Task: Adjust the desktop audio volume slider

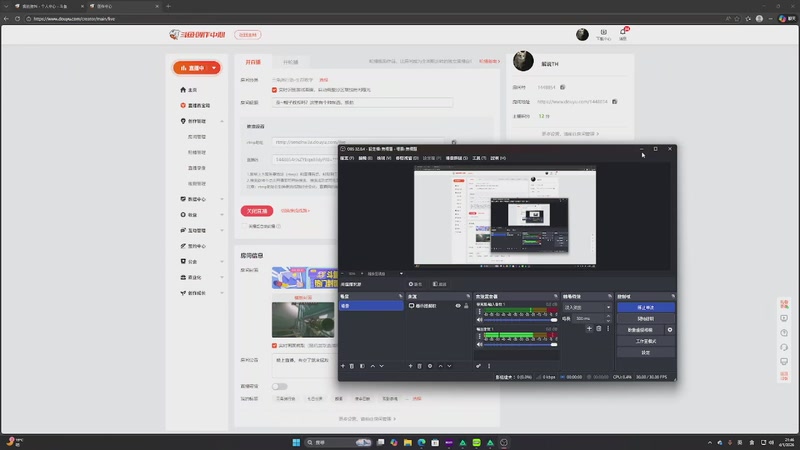Action: pos(520,344)
